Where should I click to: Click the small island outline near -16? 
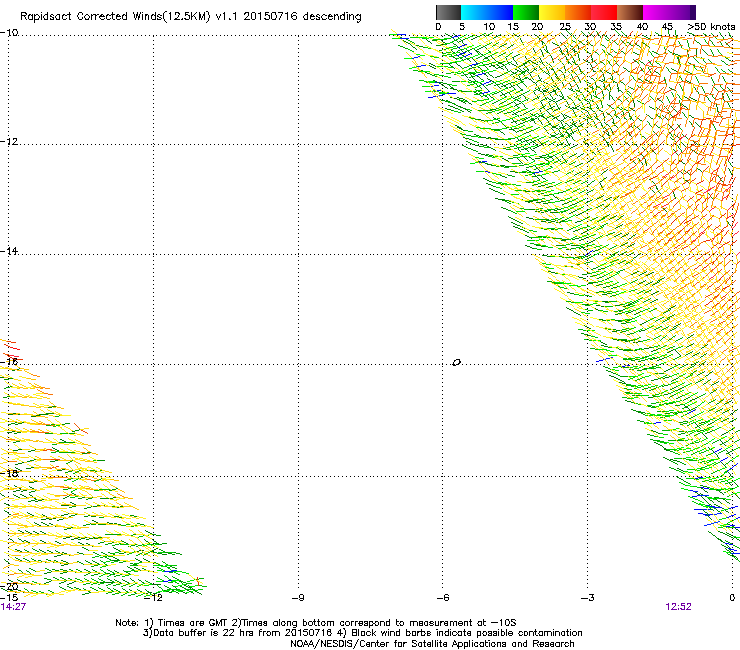pos(456,363)
